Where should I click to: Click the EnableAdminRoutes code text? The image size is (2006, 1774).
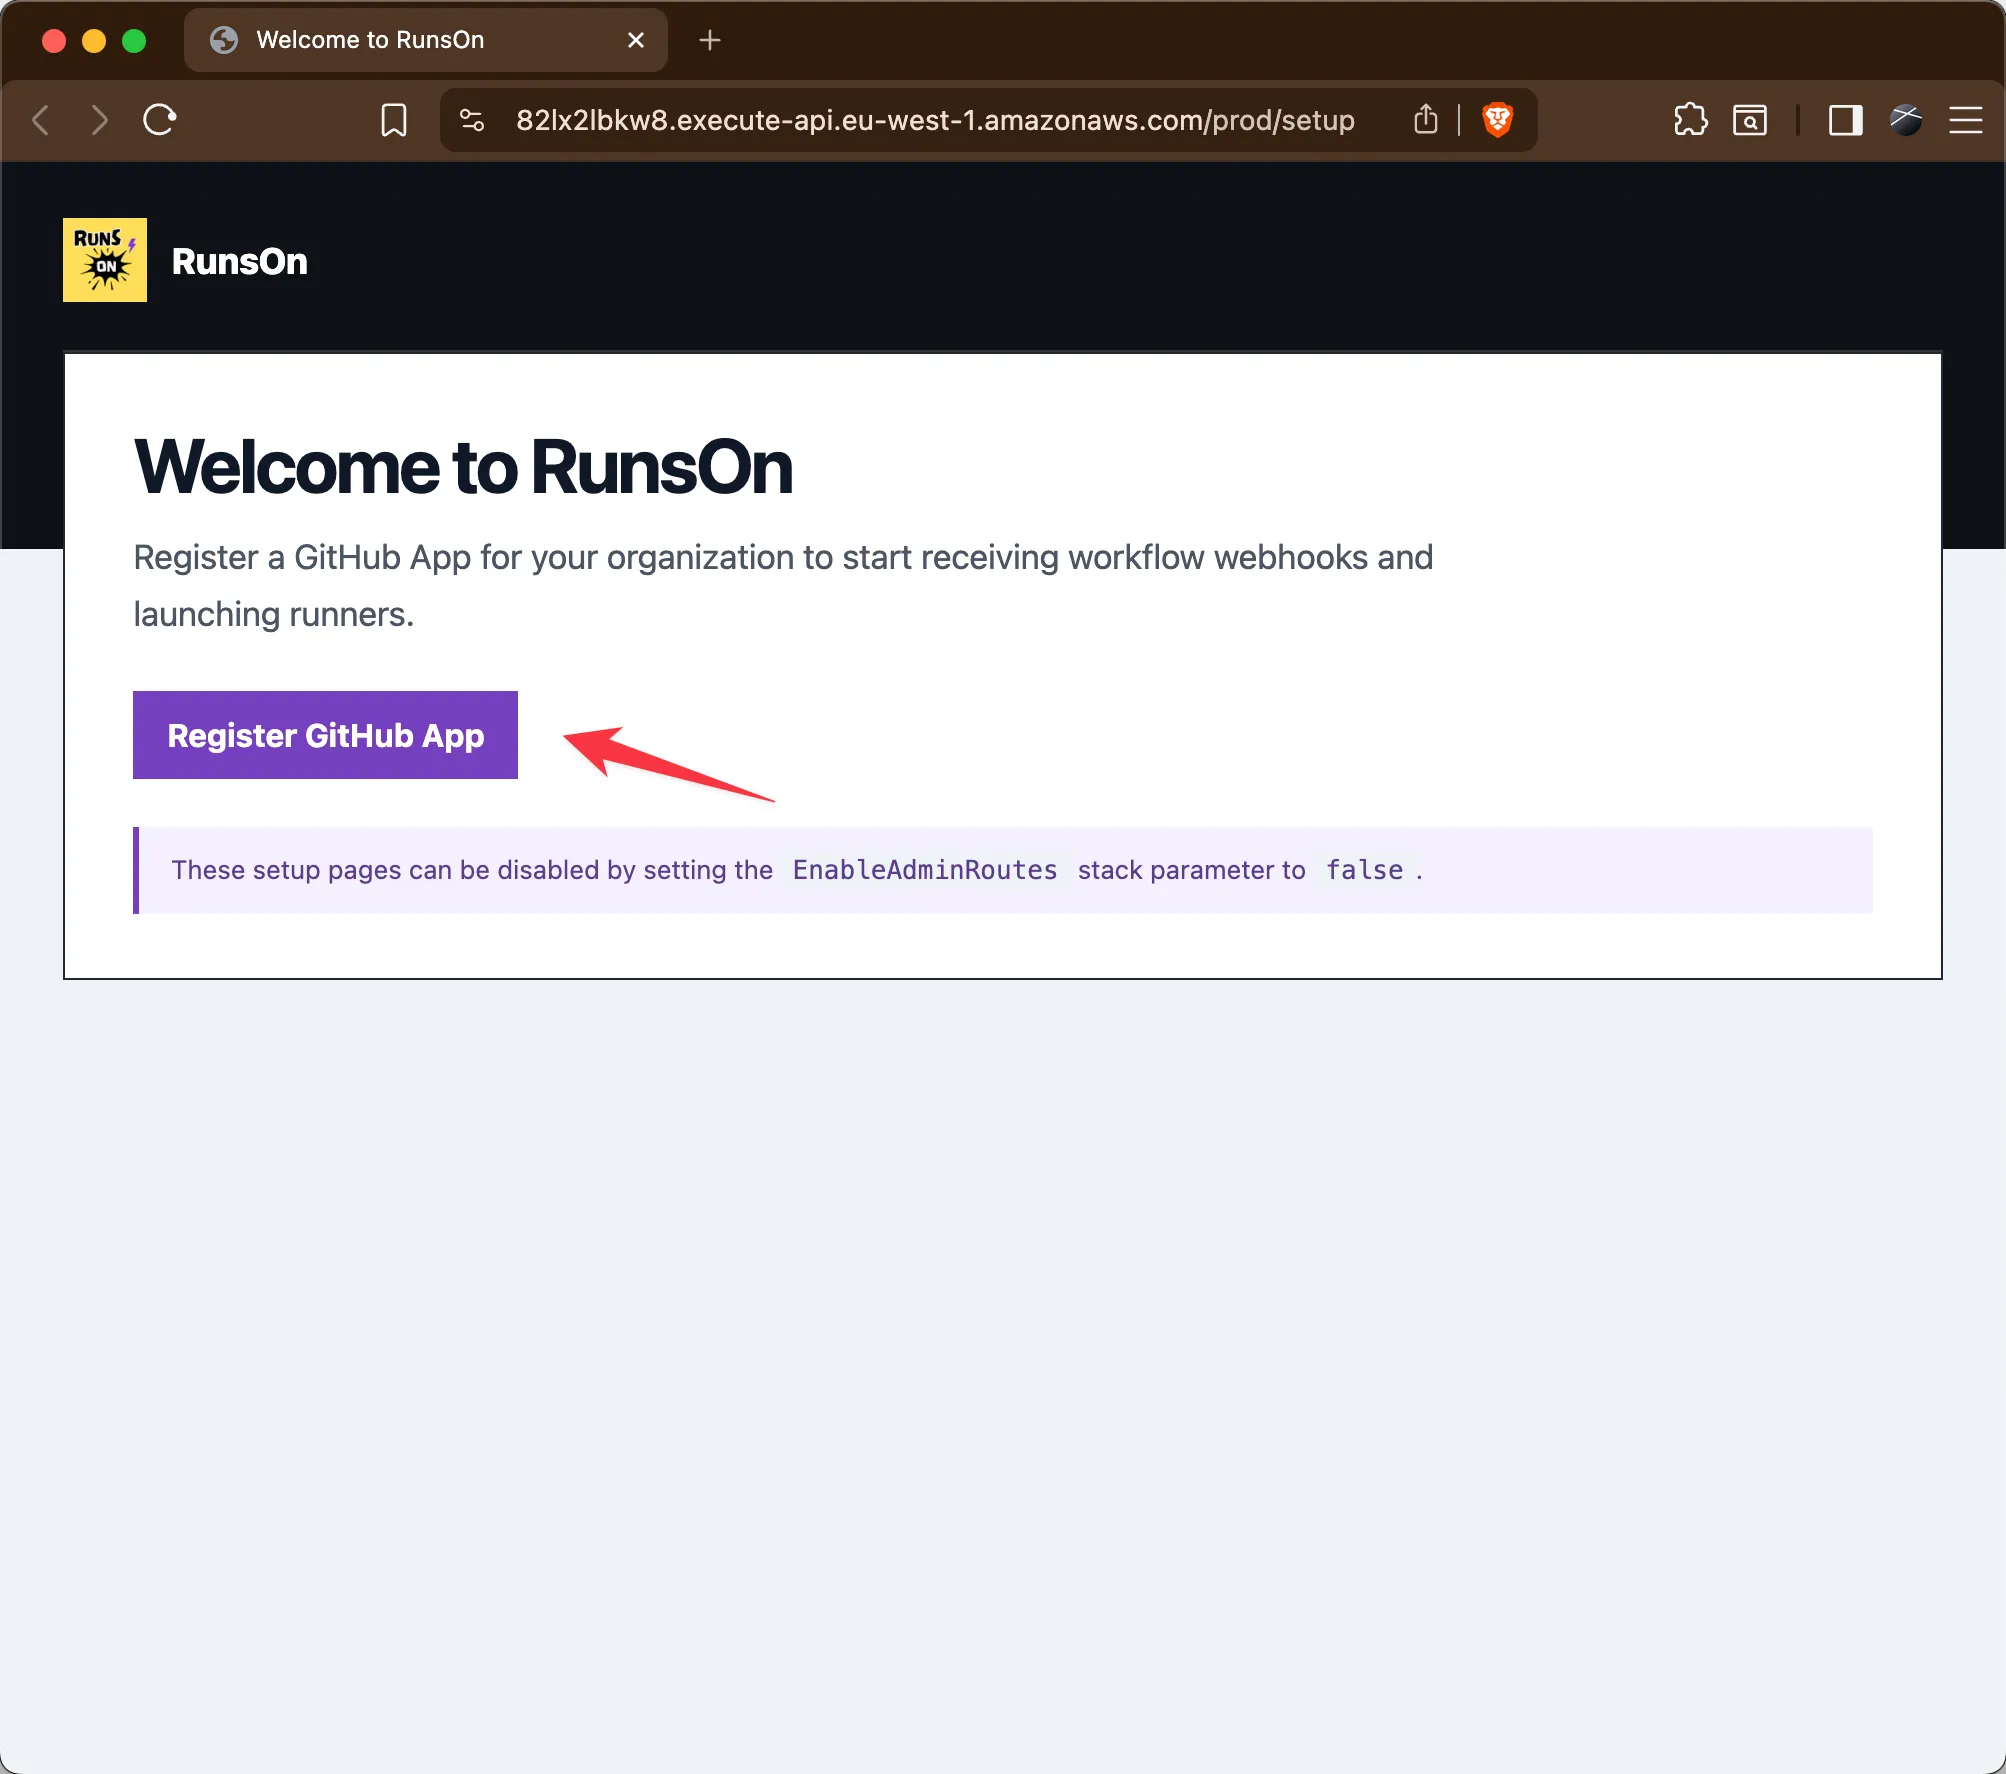(x=925, y=870)
